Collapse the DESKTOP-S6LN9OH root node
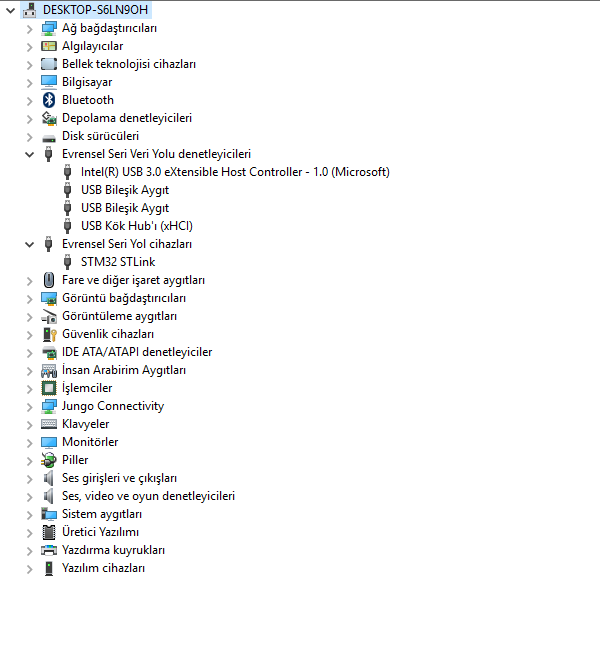The height and width of the screenshot is (671, 600). pyautogui.click(x=11, y=10)
